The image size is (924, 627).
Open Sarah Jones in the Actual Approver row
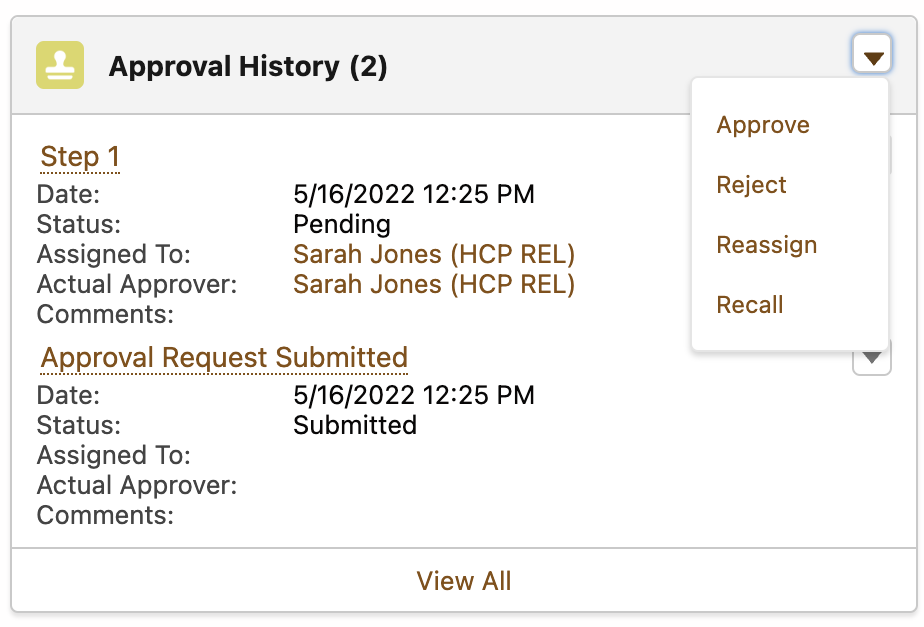pos(434,284)
